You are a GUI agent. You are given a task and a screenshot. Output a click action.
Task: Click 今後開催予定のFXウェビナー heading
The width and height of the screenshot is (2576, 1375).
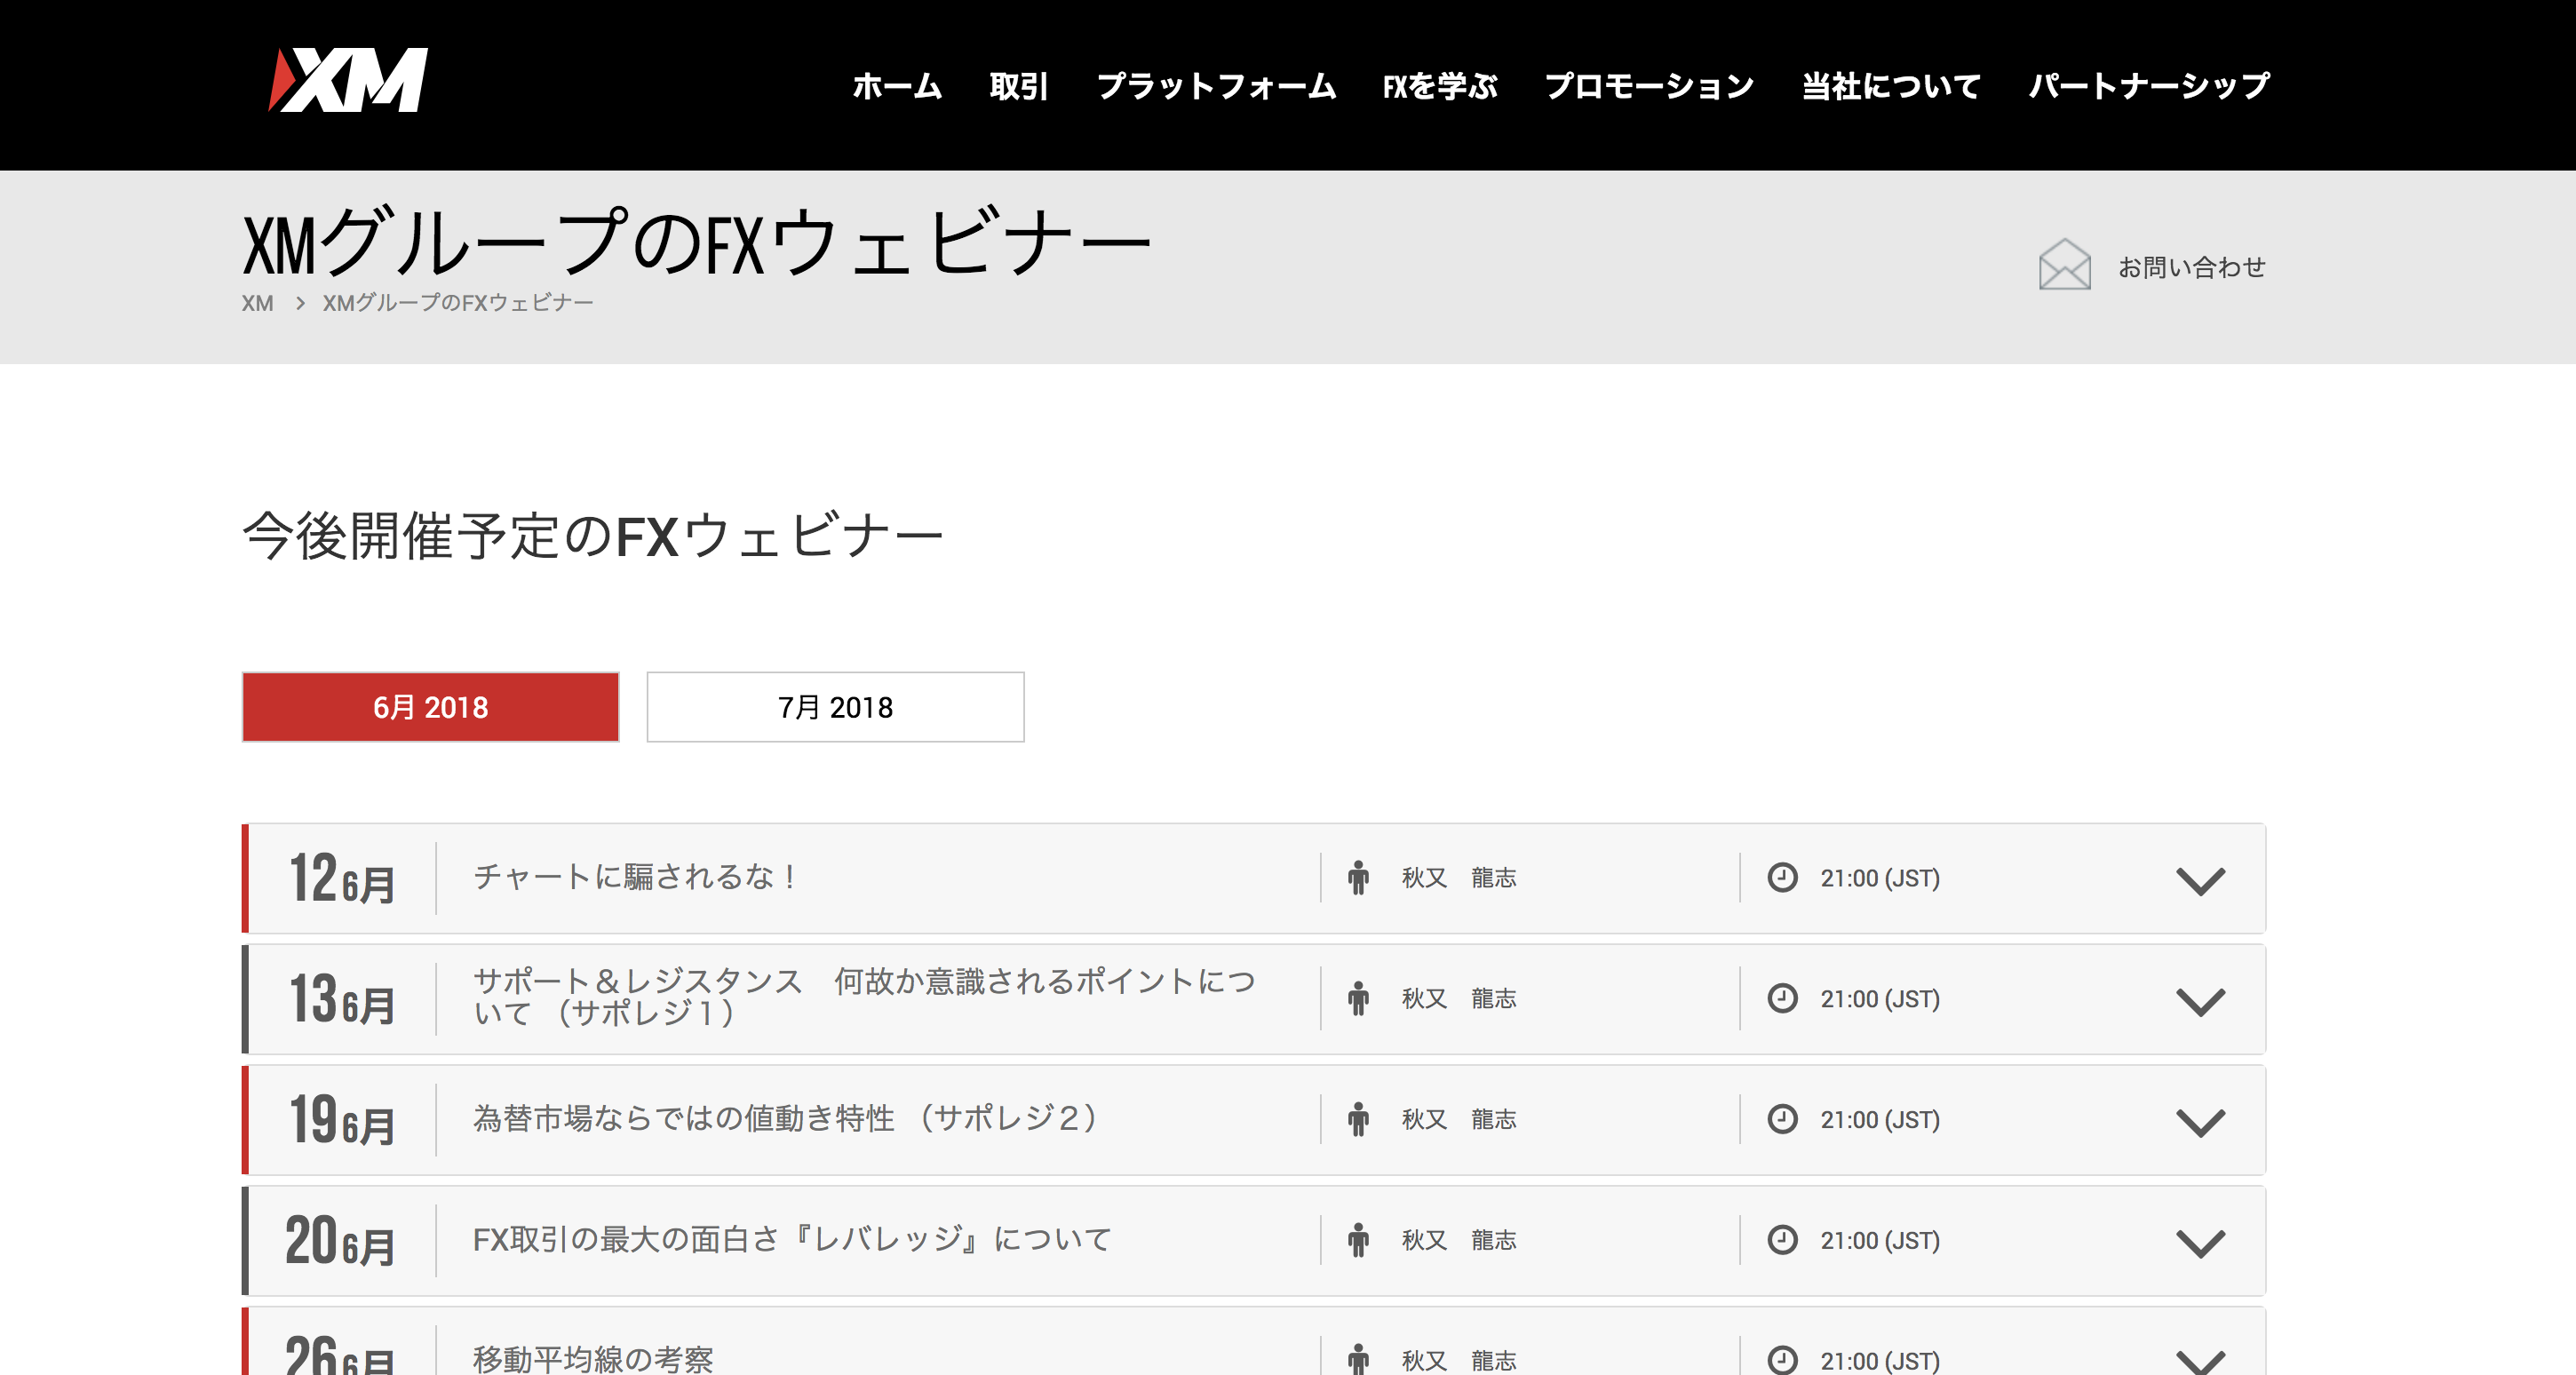(x=594, y=536)
